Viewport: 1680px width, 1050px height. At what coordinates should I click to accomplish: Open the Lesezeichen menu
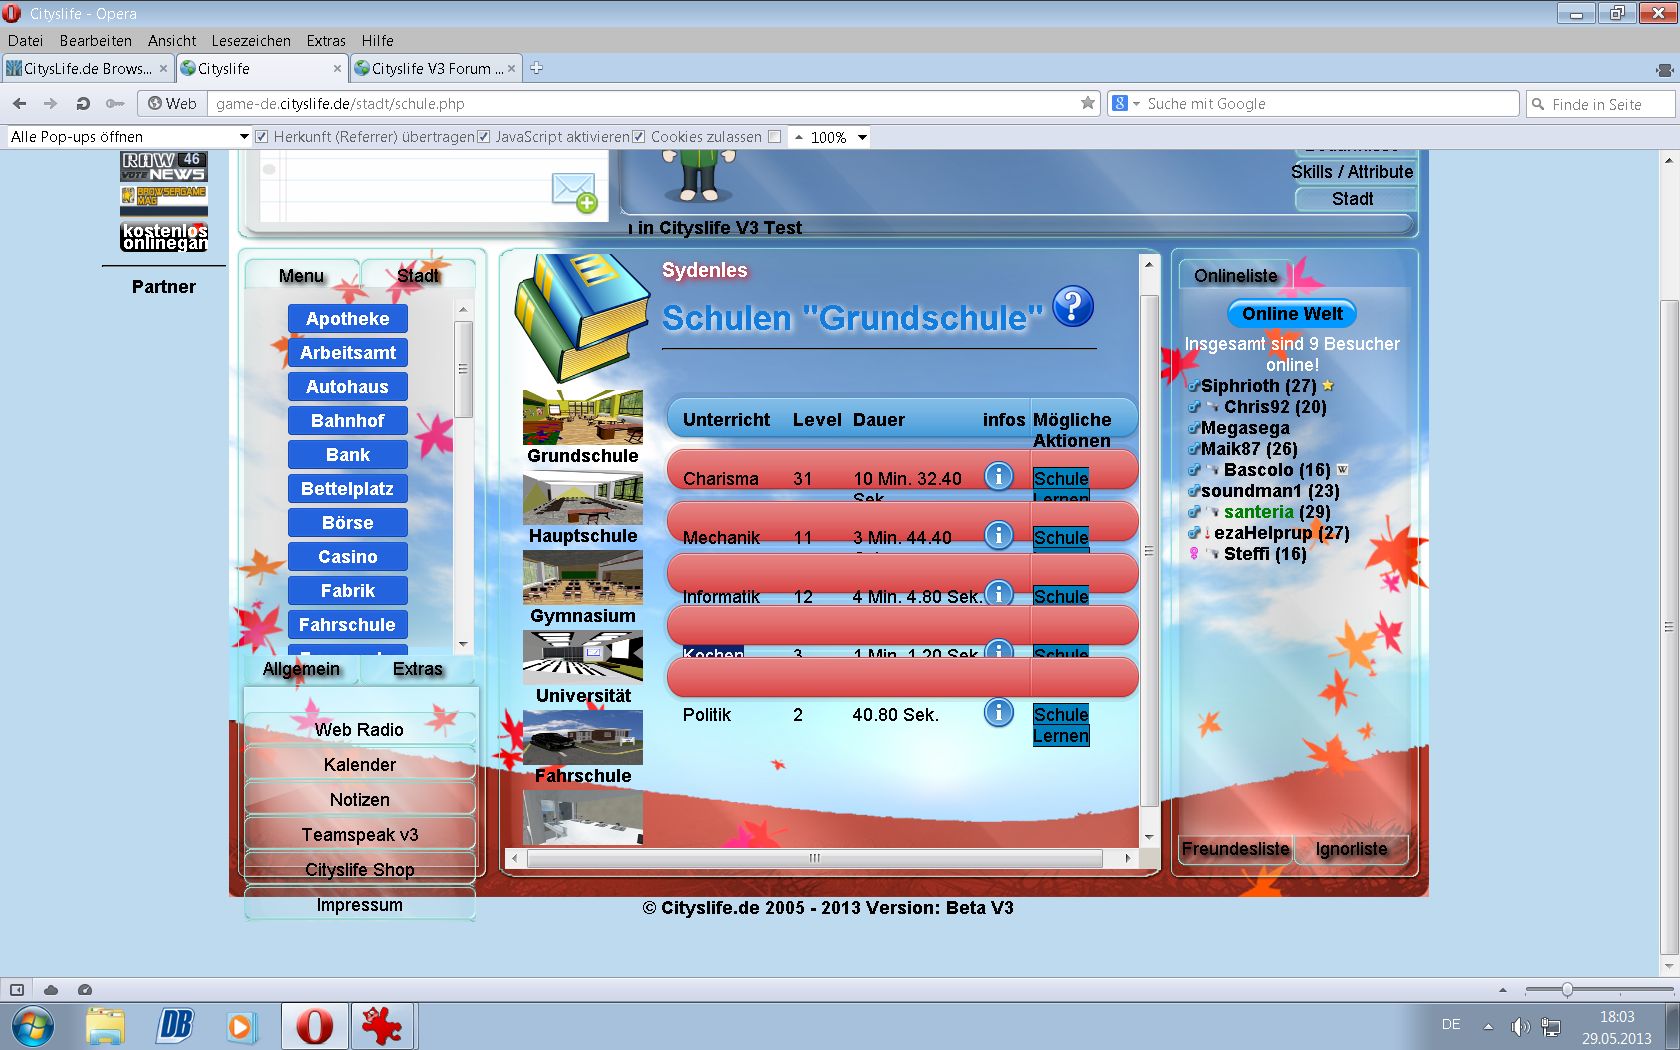coord(250,41)
